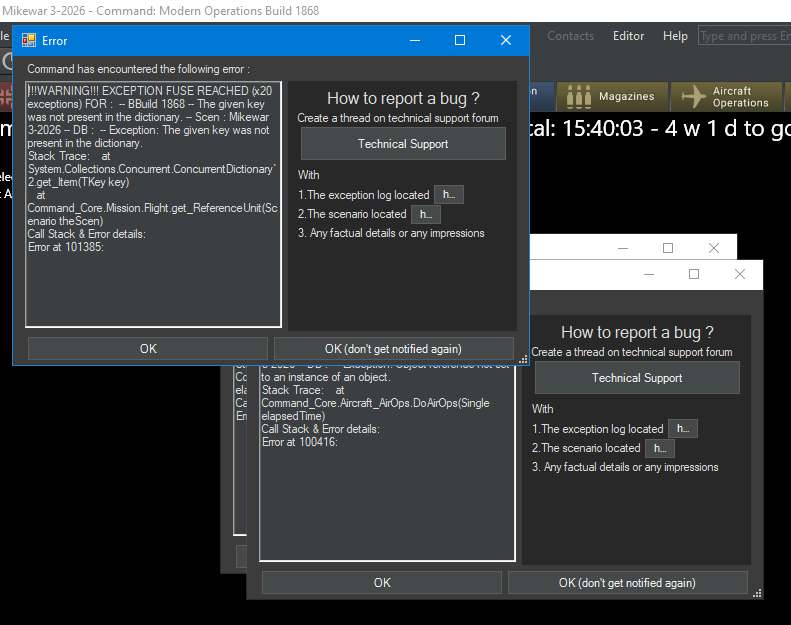
Task: Click OK in the DoAirOps error dialog
Action: (x=382, y=583)
